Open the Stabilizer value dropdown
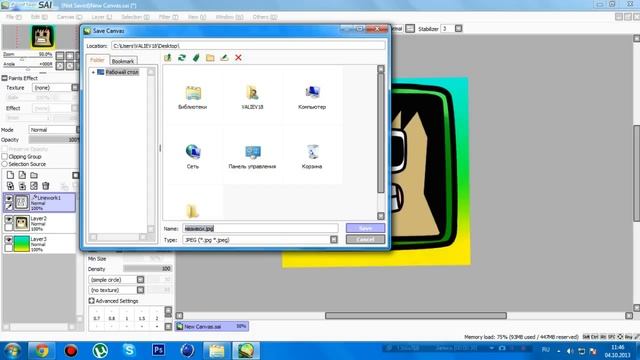 [x=458, y=29]
